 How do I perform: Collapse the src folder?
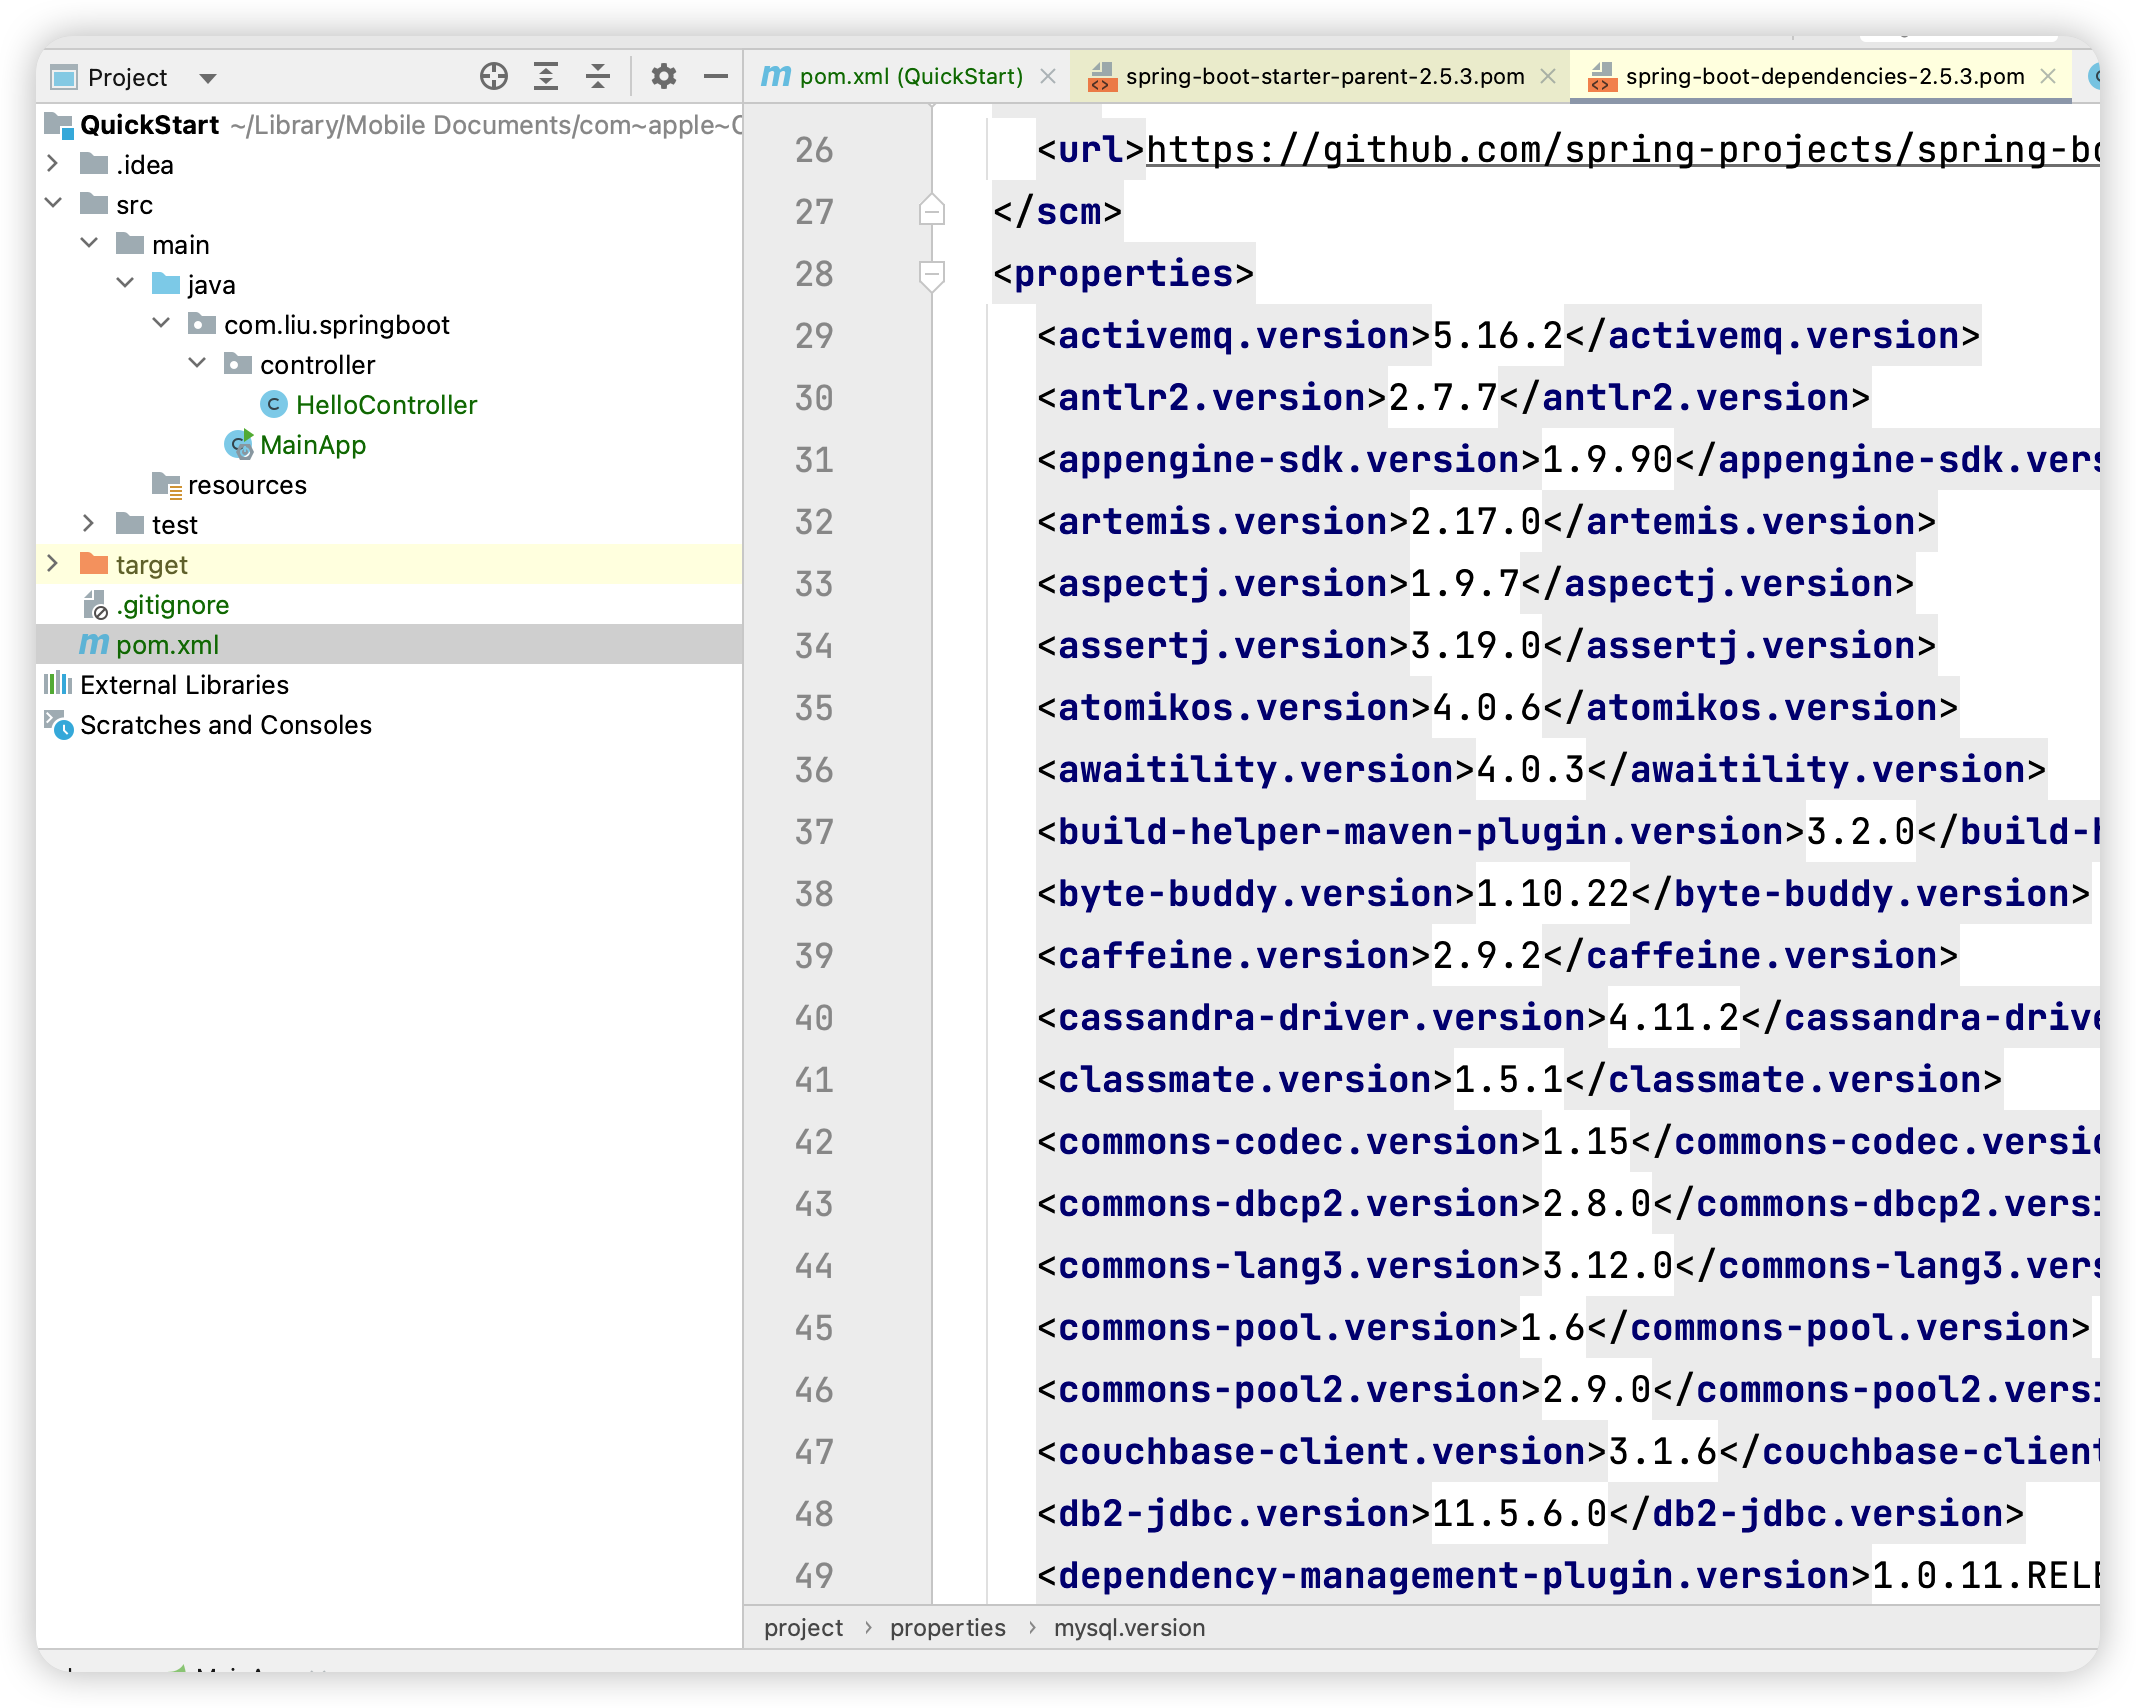click(54, 203)
